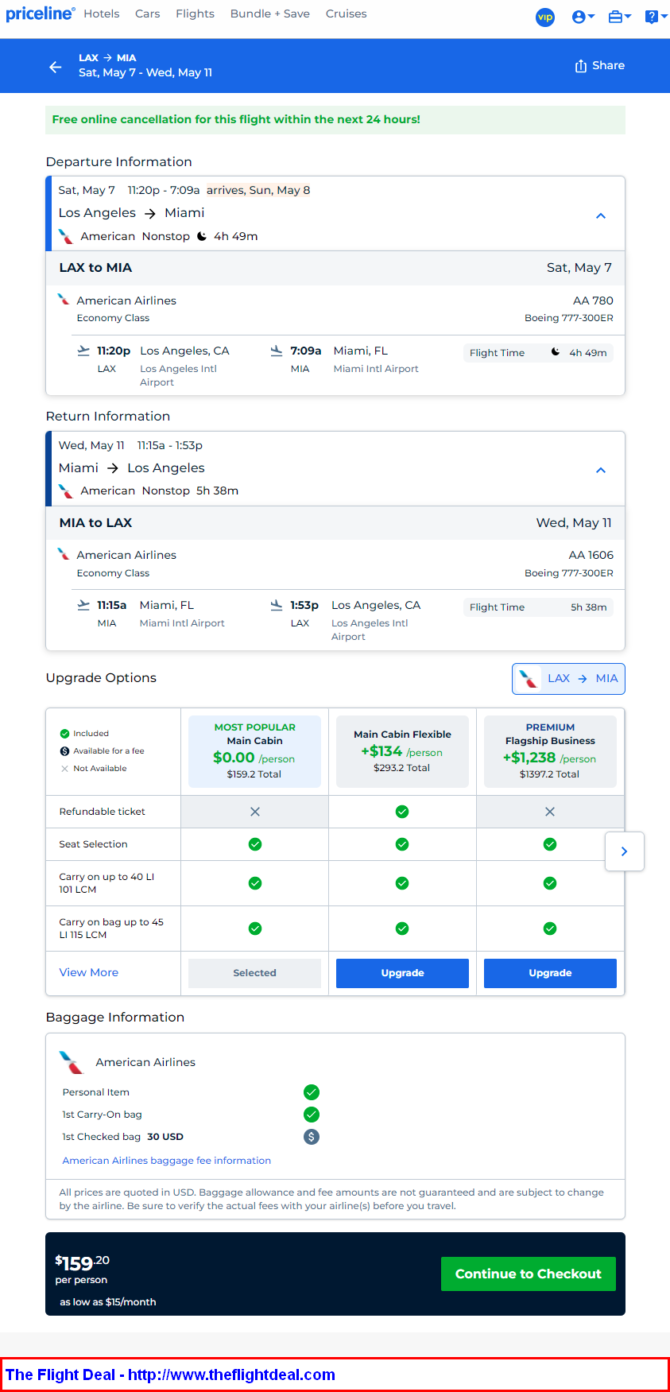Image resolution: width=670 pixels, height=1392 pixels.
Task: Click the takeoff icon beside 11:20p departure
Action: pyautogui.click(x=83, y=351)
